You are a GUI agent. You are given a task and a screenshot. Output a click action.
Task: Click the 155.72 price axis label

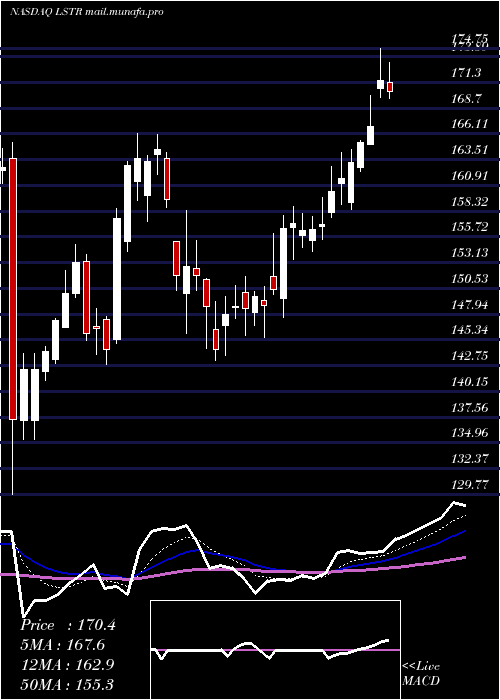pos(469,227)
